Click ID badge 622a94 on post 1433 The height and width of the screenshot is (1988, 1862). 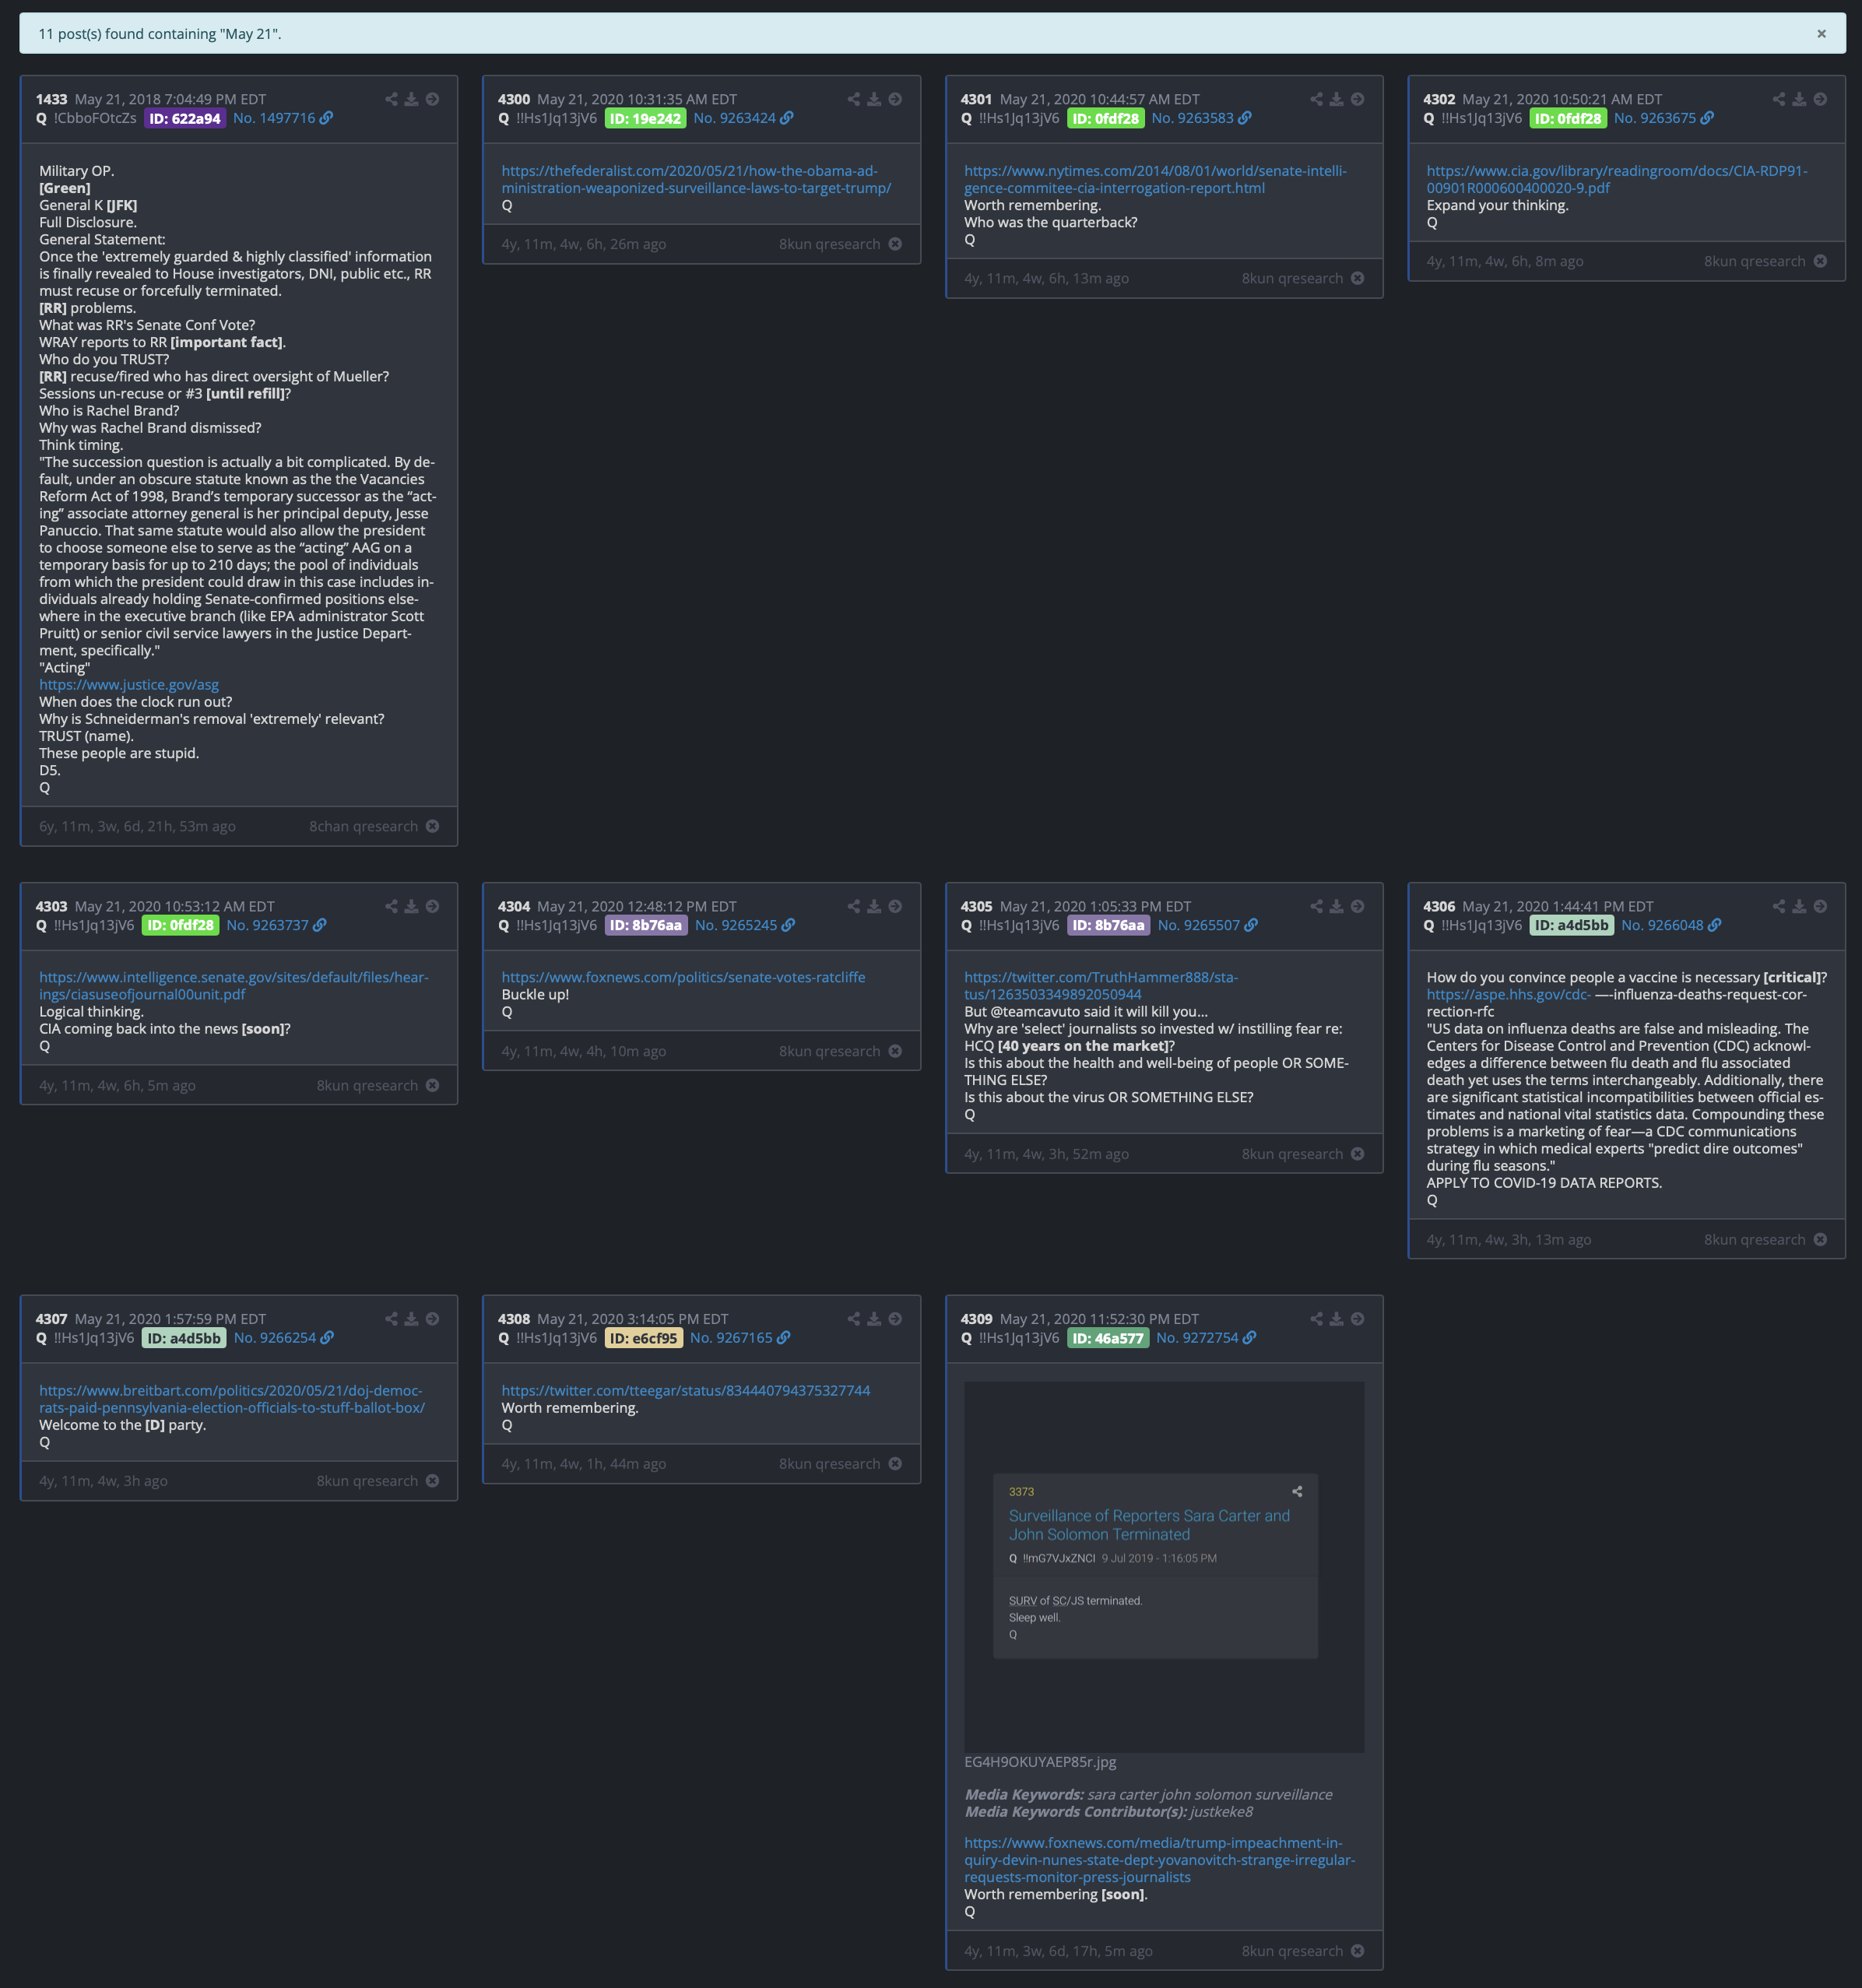click(185, 118)
